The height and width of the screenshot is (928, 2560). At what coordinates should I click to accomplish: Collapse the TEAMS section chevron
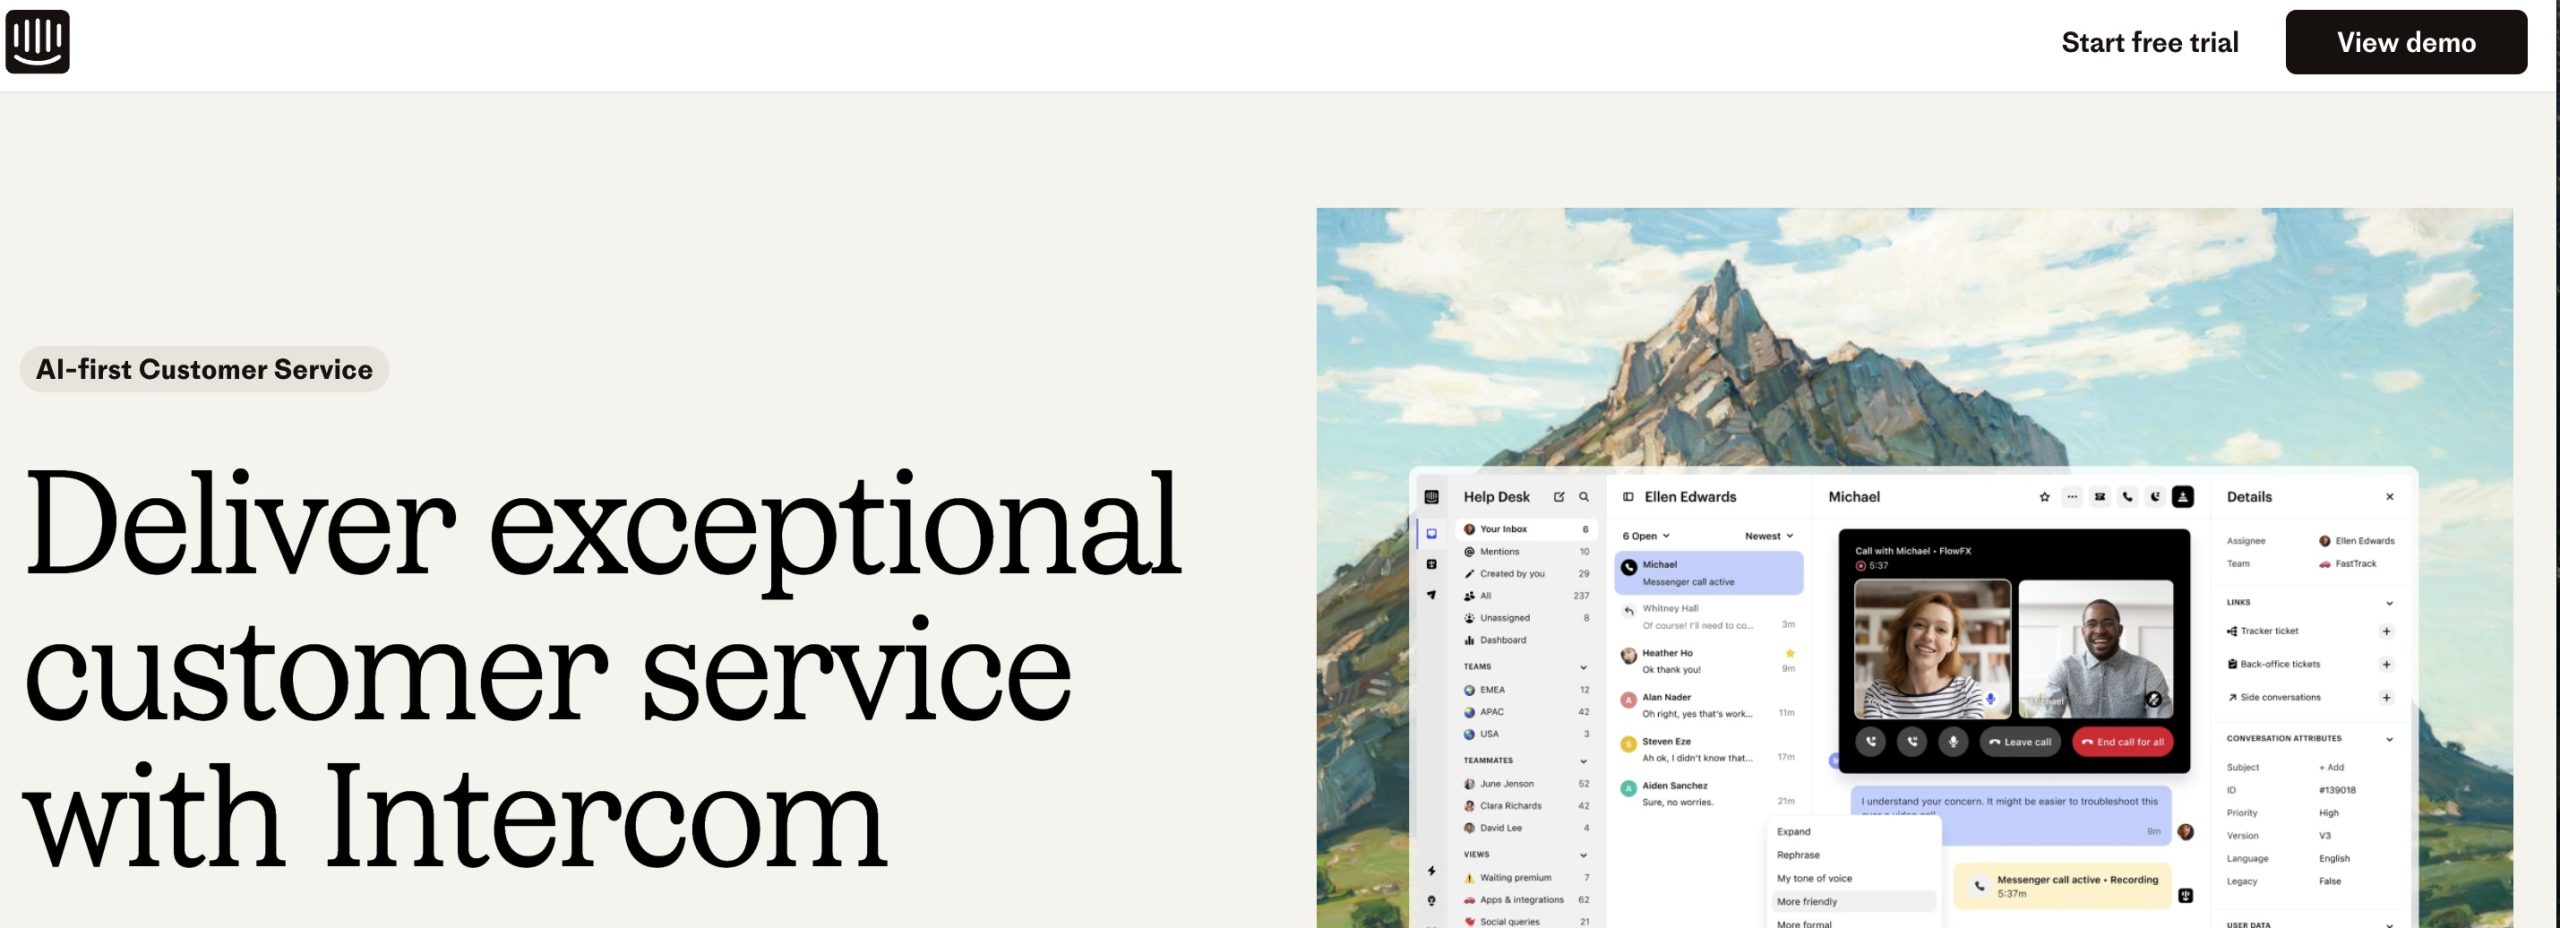click(x=1583, y=667)
